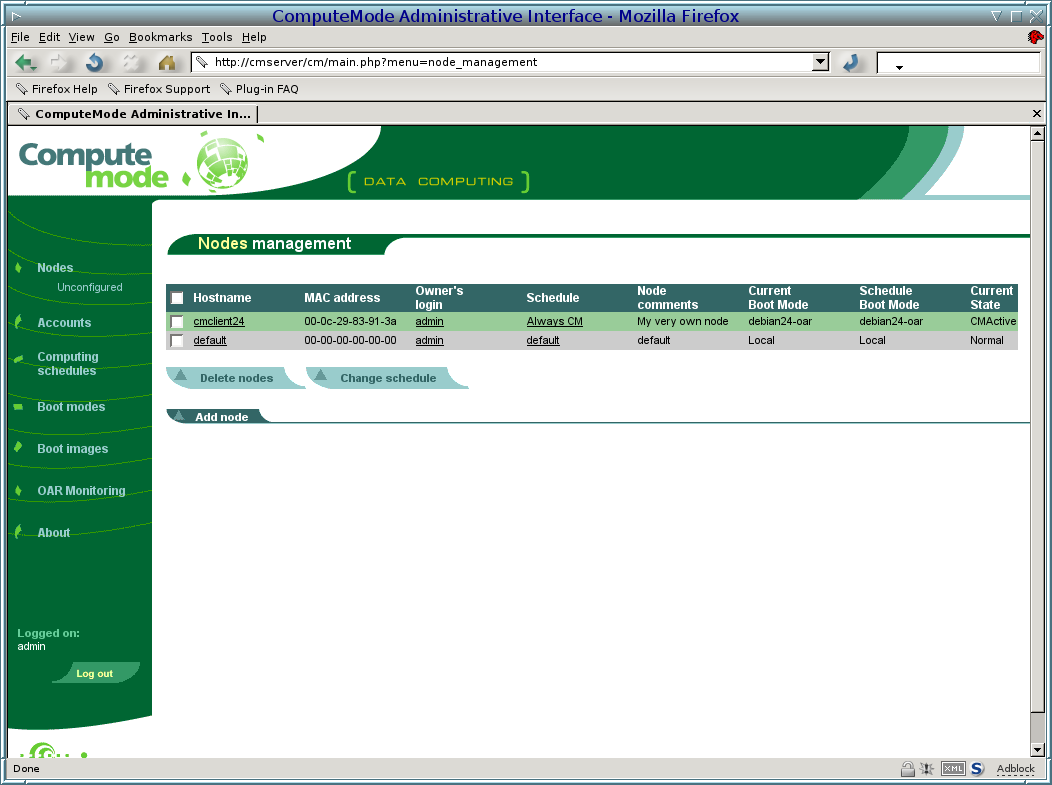Open the admin owner link for cmclient24
Screen dimensions: 1052x785
tap(429, 321)
